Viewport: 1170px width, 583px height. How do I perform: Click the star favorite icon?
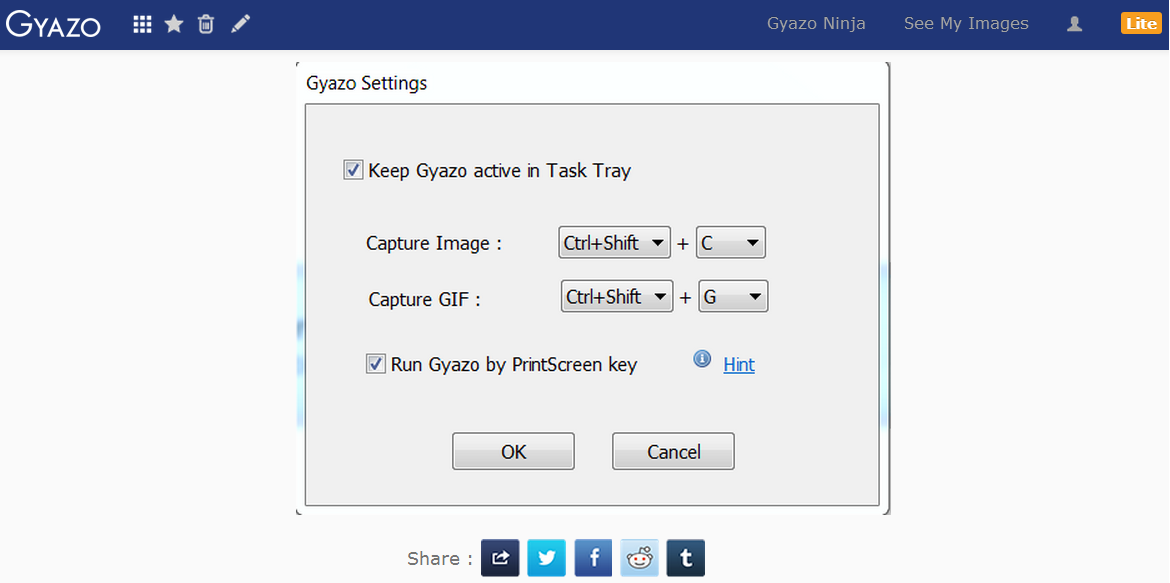point(174,25)
